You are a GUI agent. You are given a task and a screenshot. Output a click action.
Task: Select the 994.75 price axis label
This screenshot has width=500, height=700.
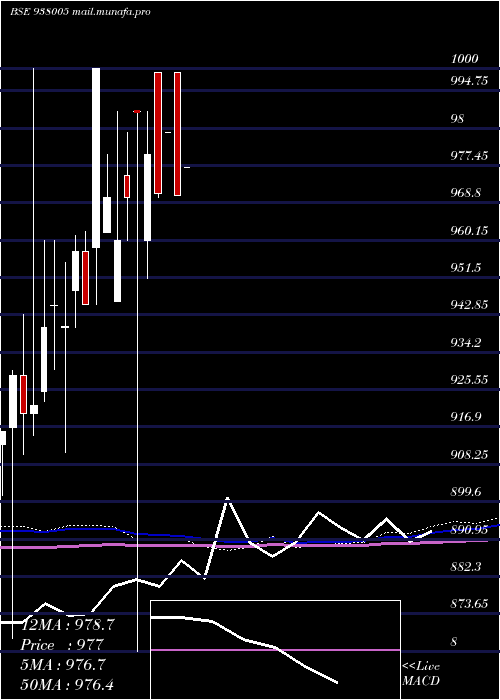coord(469,81)
